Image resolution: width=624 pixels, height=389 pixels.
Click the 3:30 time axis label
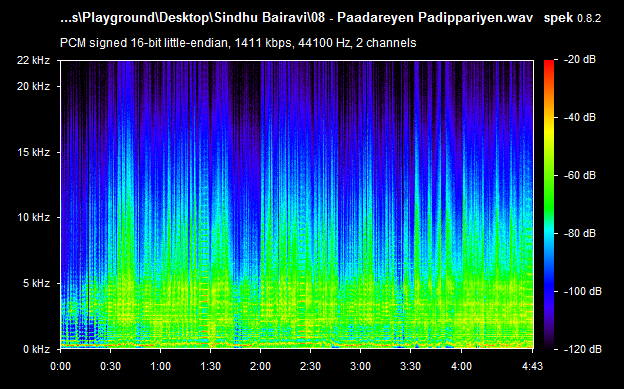click(x=411, y=366)
